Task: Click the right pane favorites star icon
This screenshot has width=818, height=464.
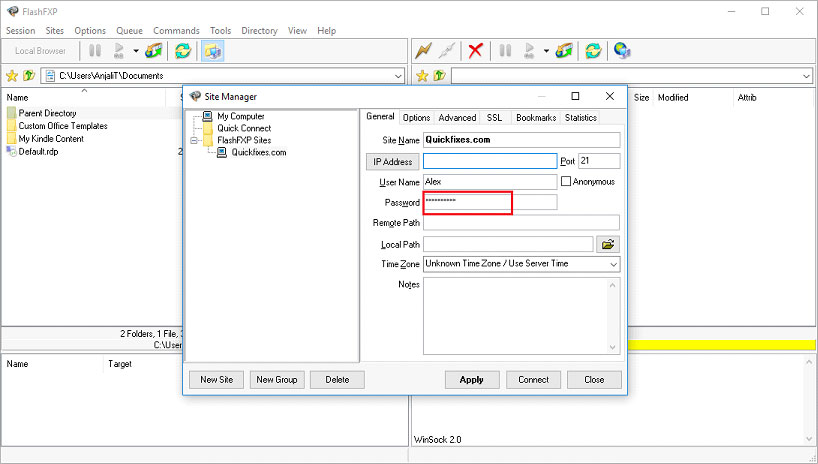Action: [x=422, y=76]
